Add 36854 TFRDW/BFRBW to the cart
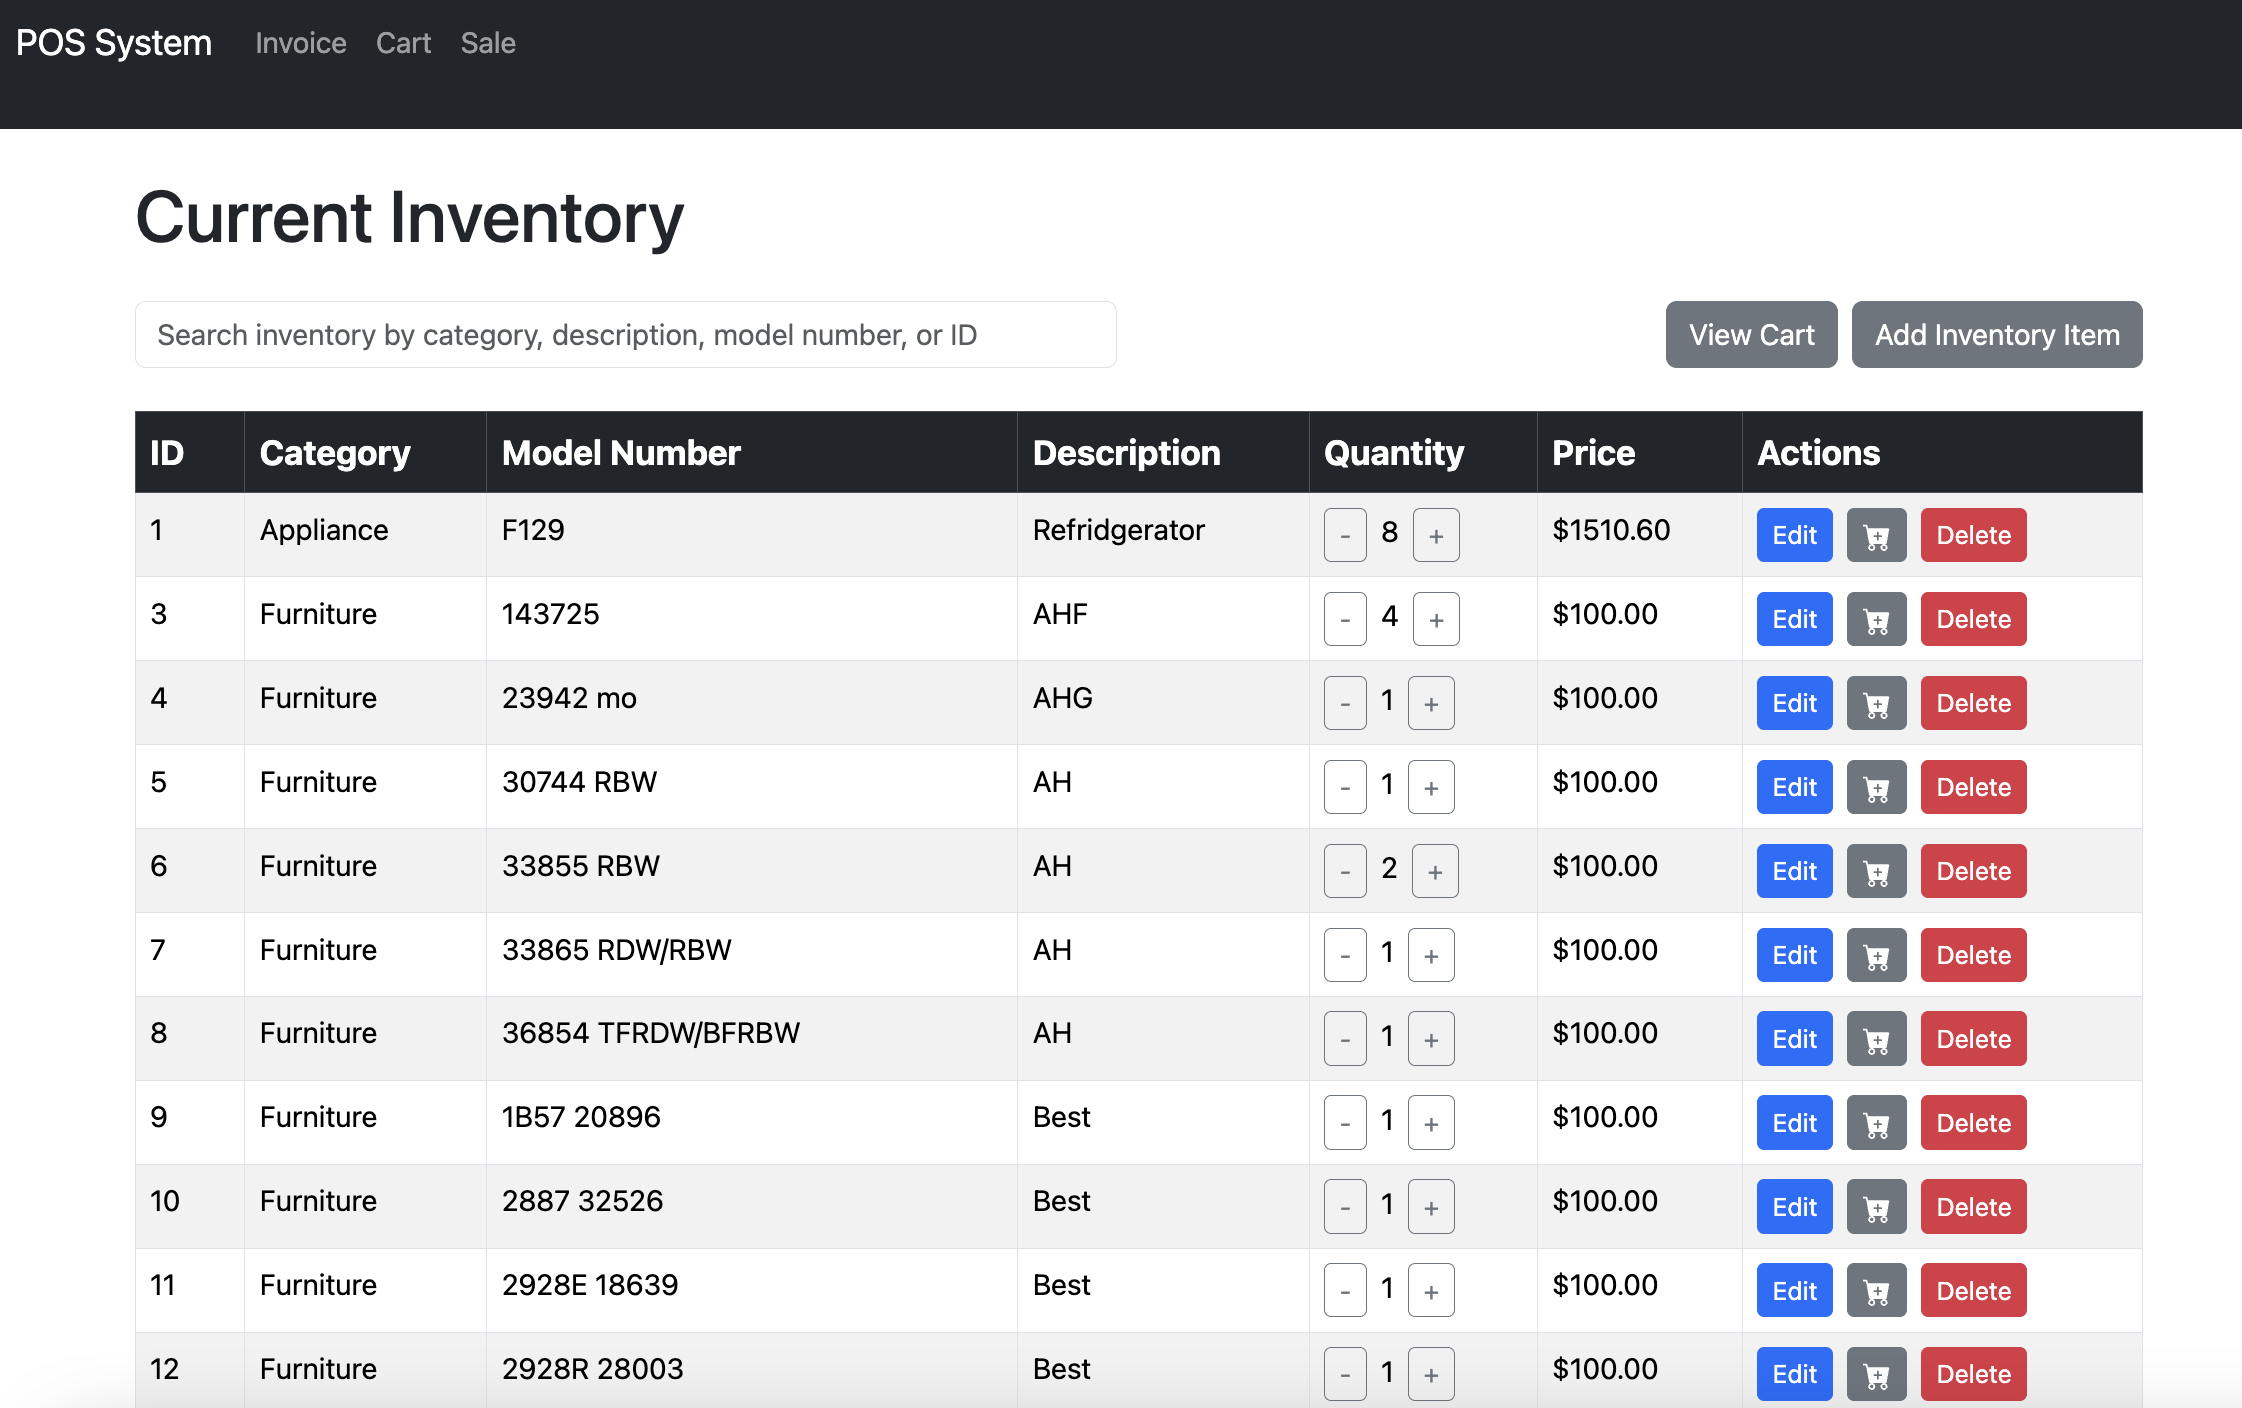The width and height of the screenshot is (2242, 1408). coord(1876,1039)
